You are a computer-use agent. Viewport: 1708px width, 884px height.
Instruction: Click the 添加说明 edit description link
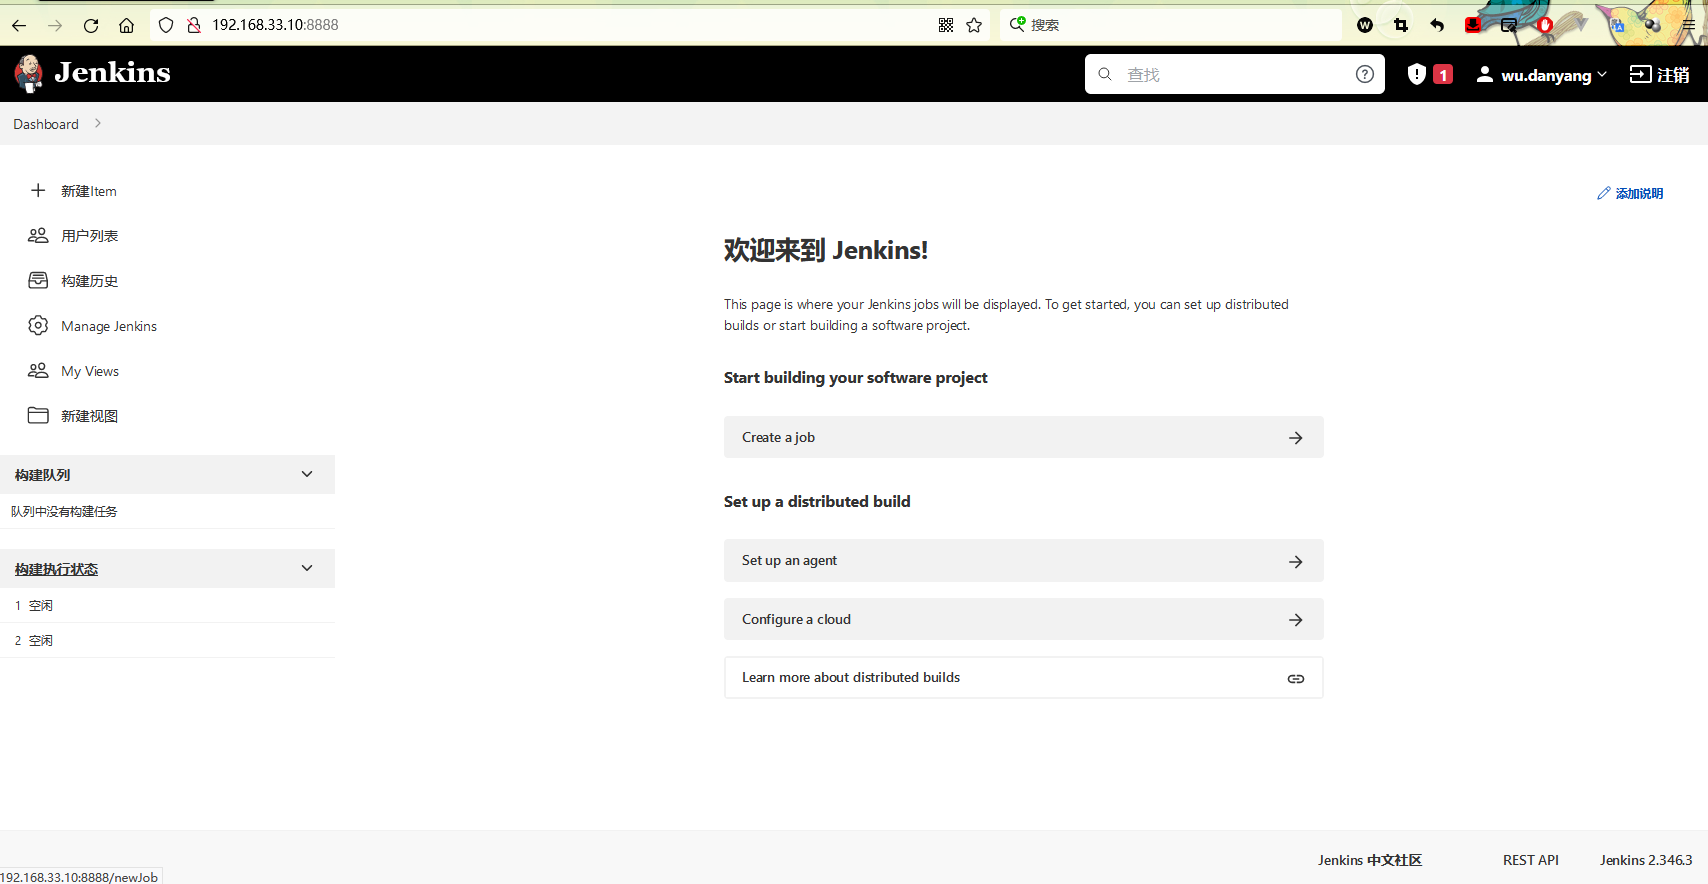click(x=1630, y=194)
